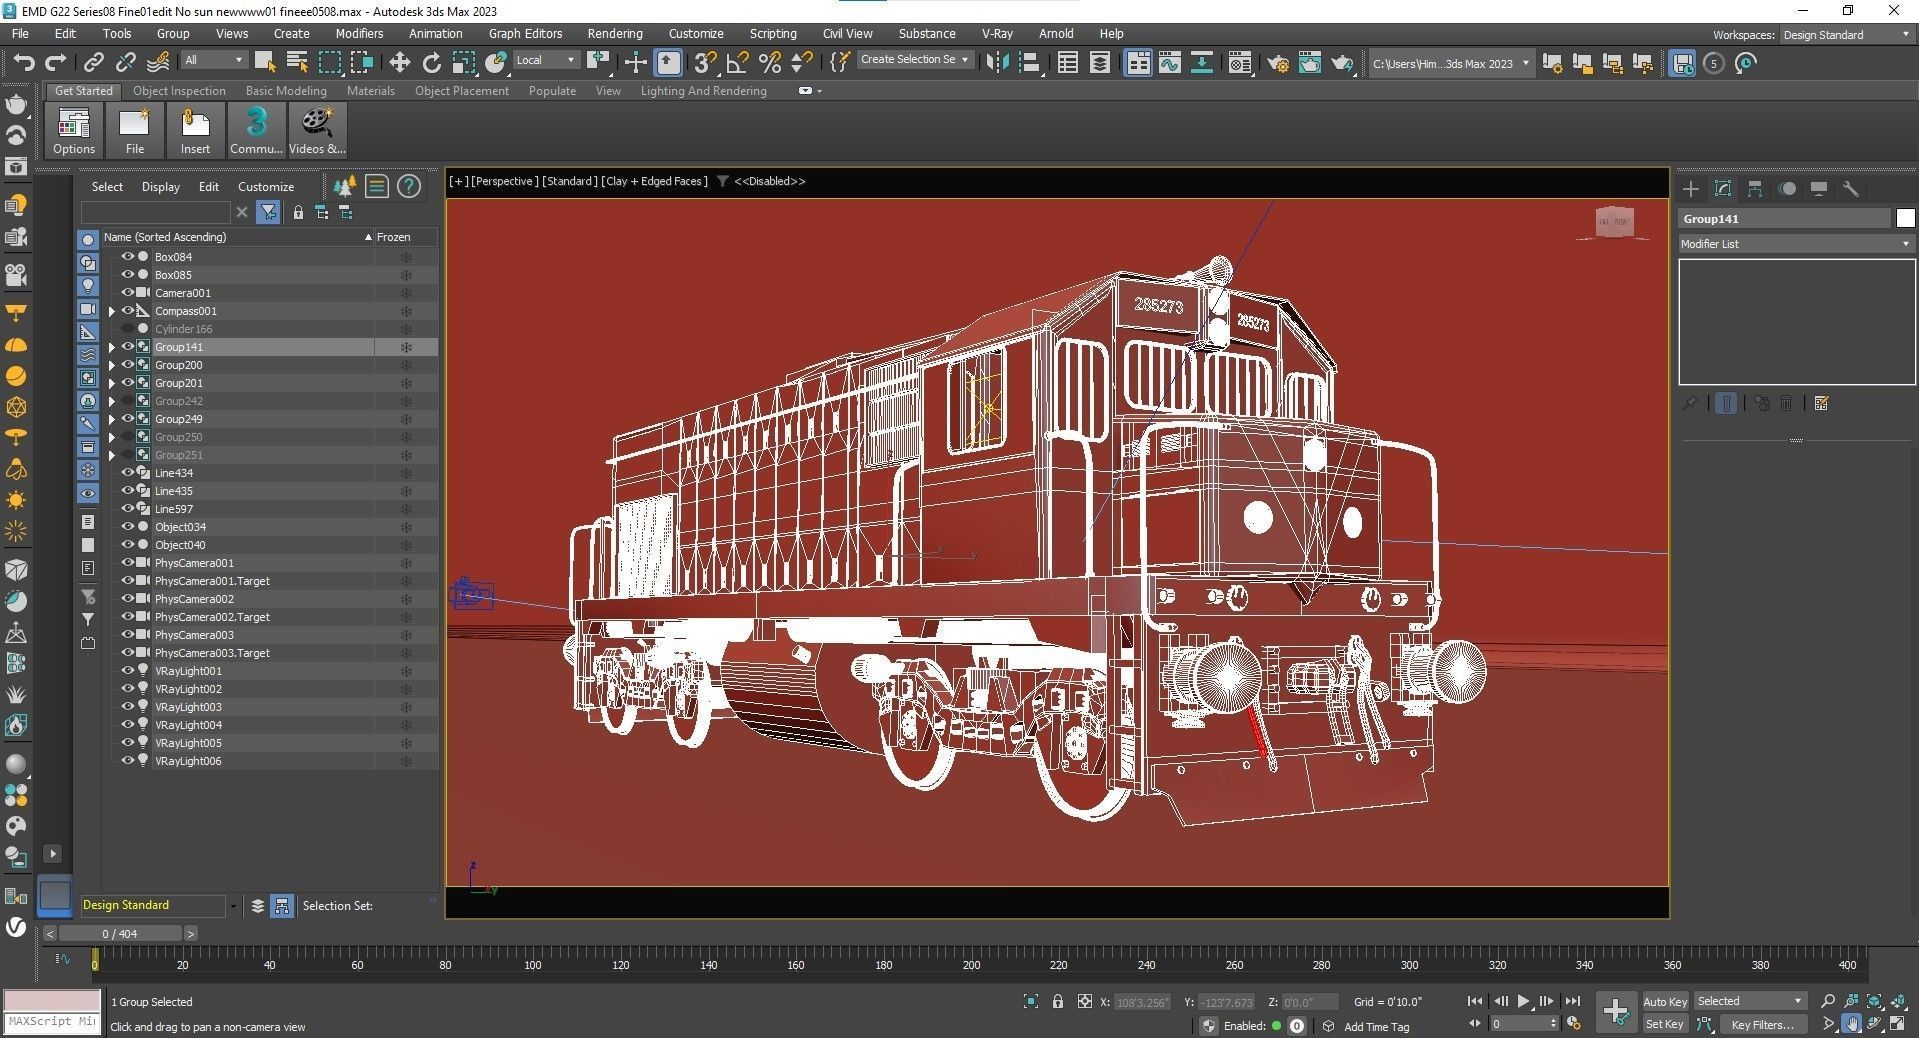Click Zoom Extents All Selected icon
The height and width of the screenshot is (1038, 1919).
(1897, 1001)
